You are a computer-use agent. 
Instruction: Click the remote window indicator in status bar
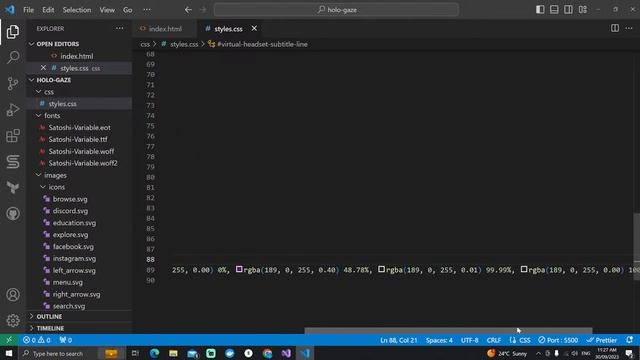[9, 340]
